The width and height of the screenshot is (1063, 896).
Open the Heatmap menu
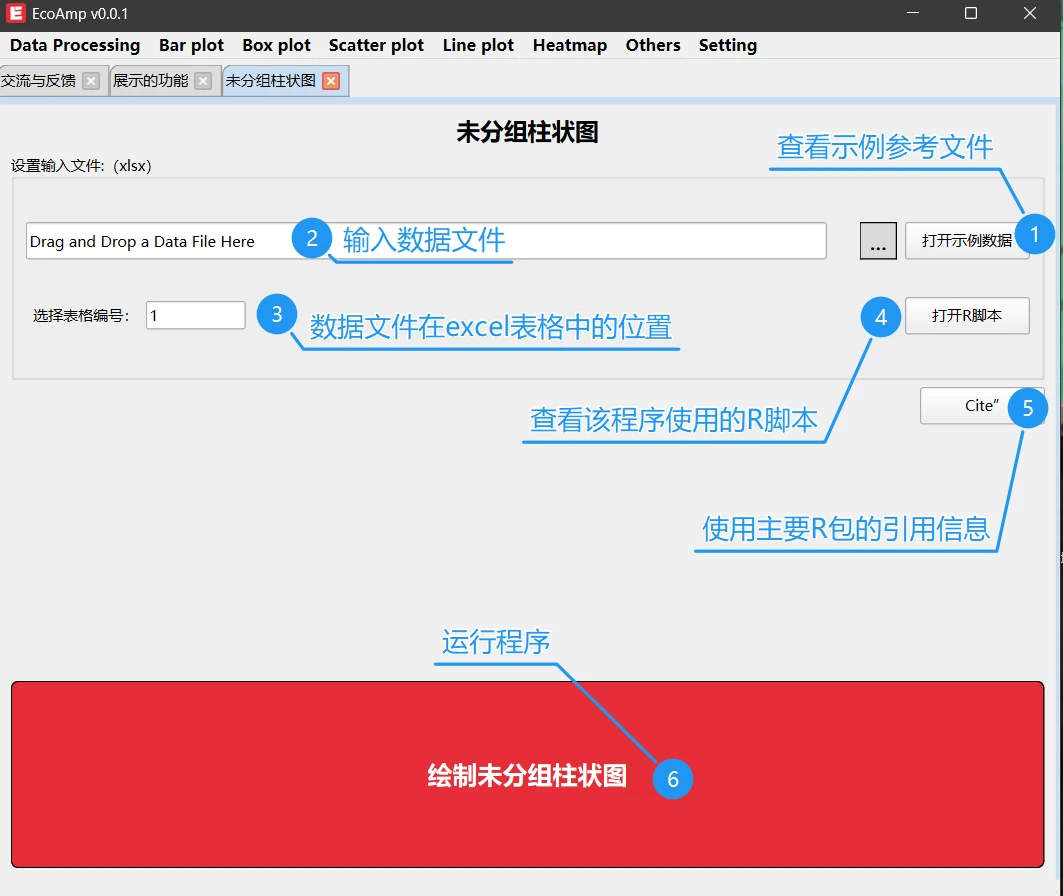pyautogui.click(x=569, y=45)
